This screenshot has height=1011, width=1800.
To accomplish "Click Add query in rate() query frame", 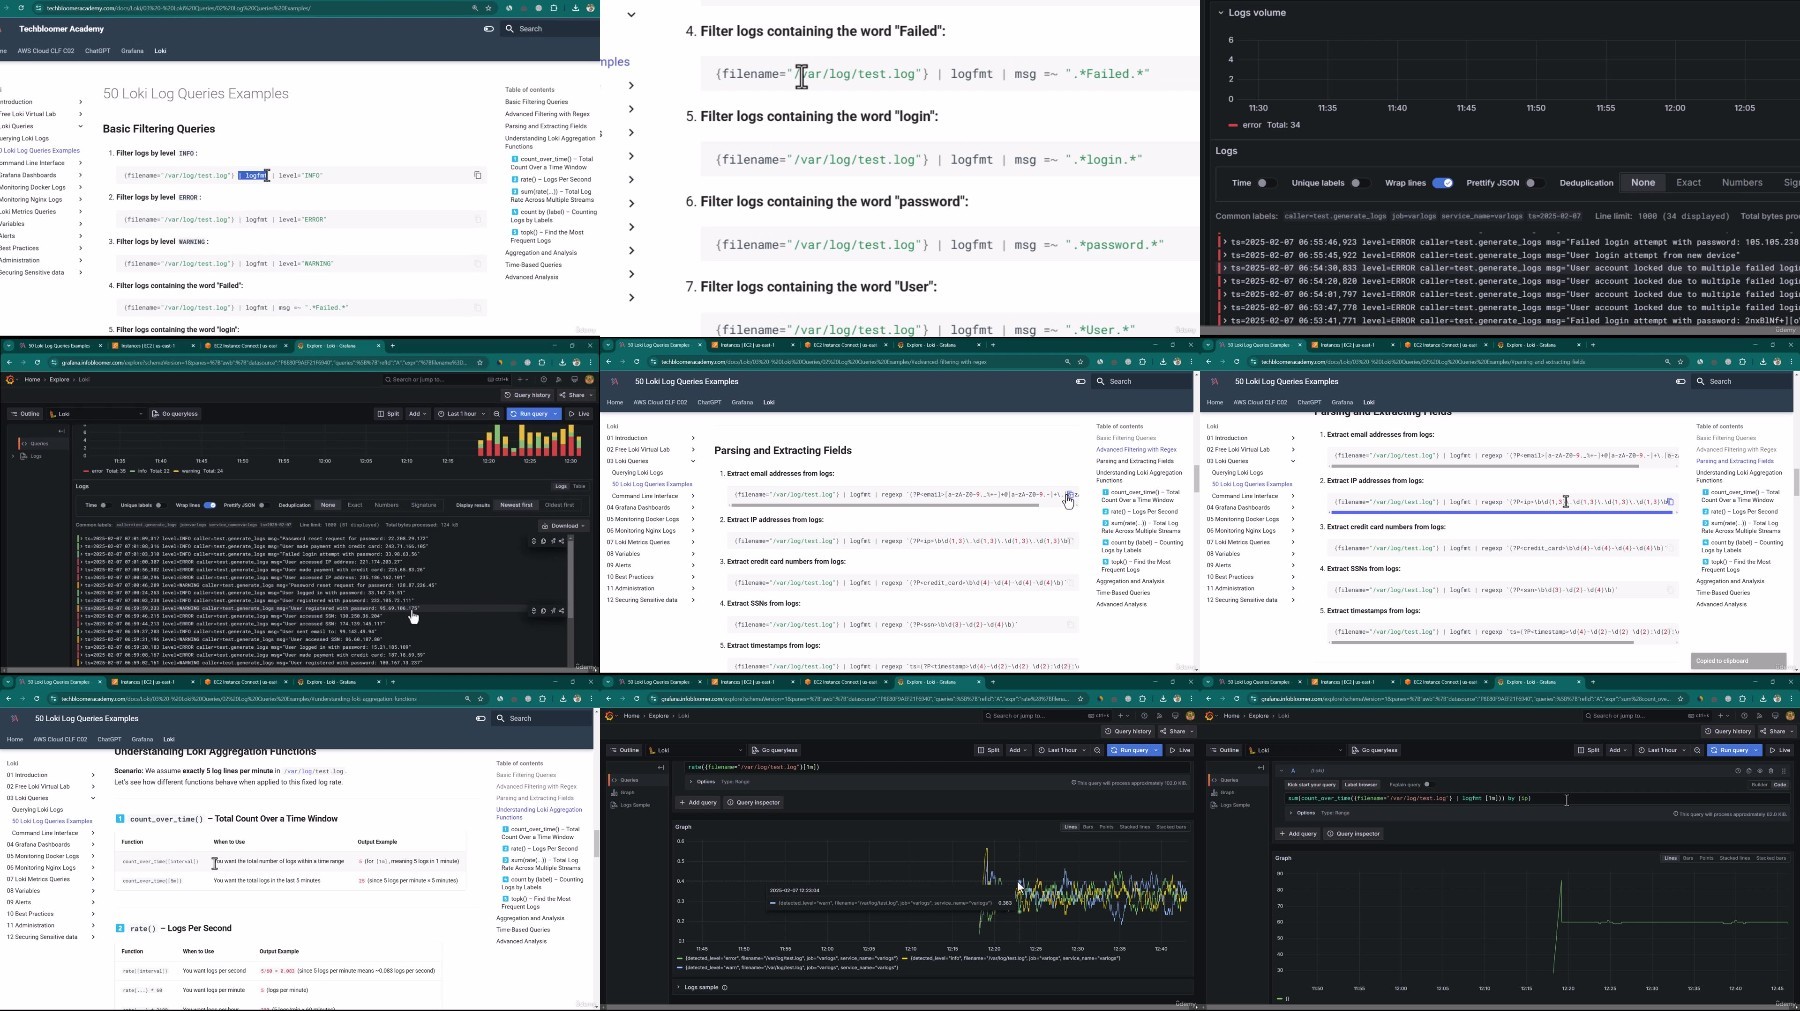I will click(699, 802).
